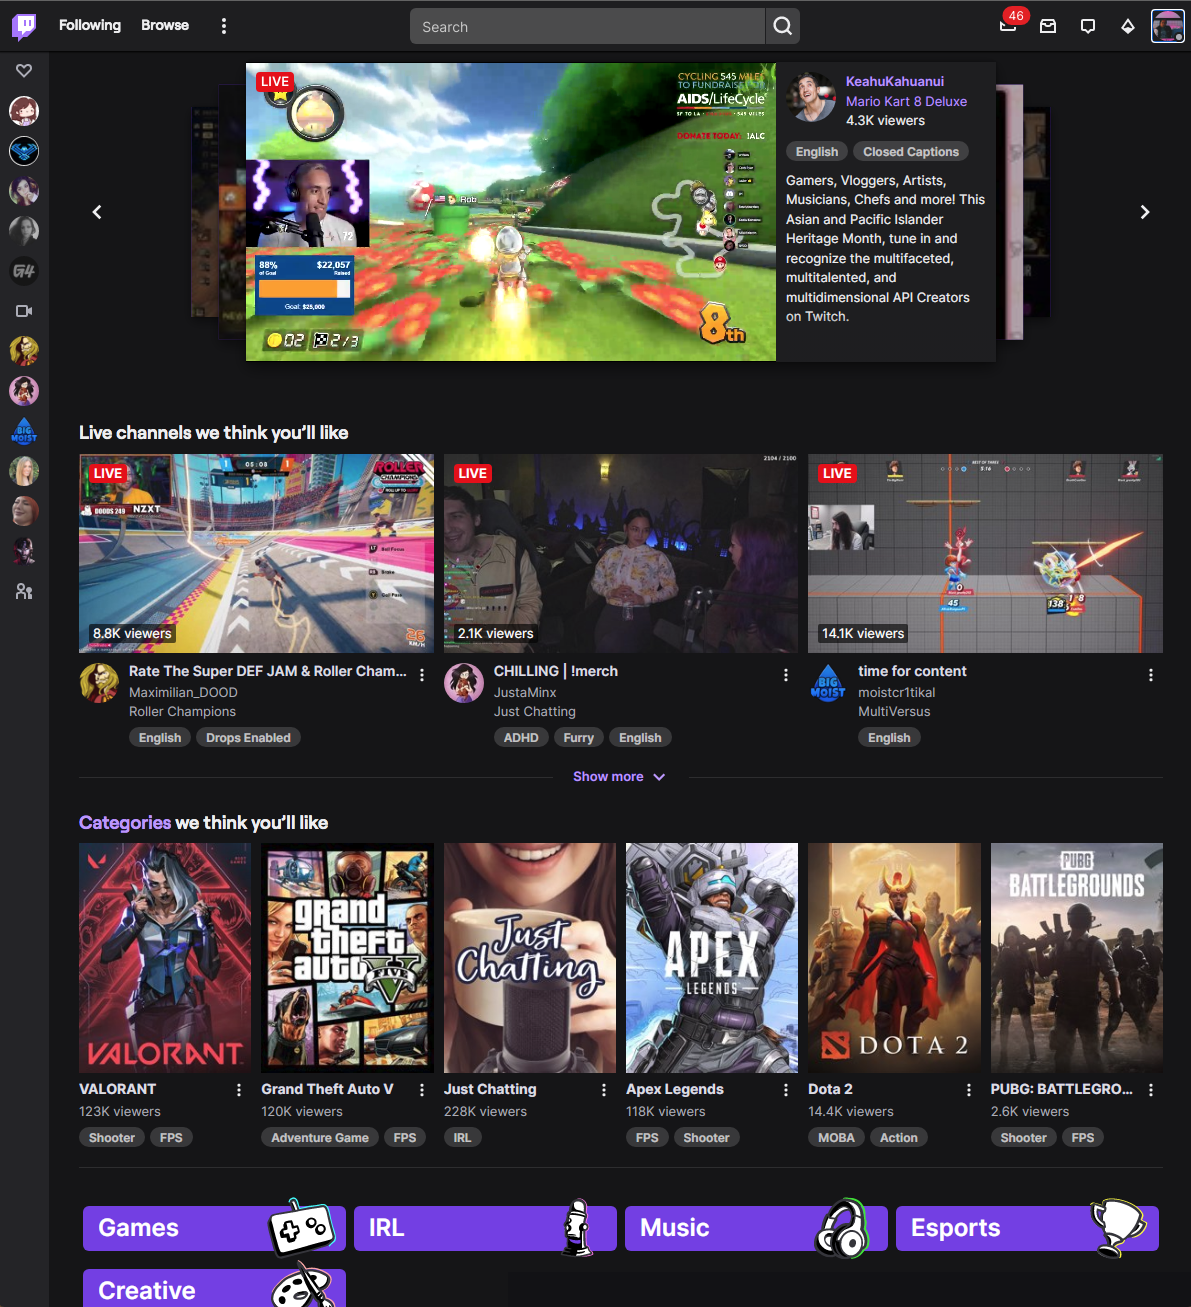The image size is (1191, 1307).
Task: Open options menu for VALORANT category
Action: [x=239, y=1090]
